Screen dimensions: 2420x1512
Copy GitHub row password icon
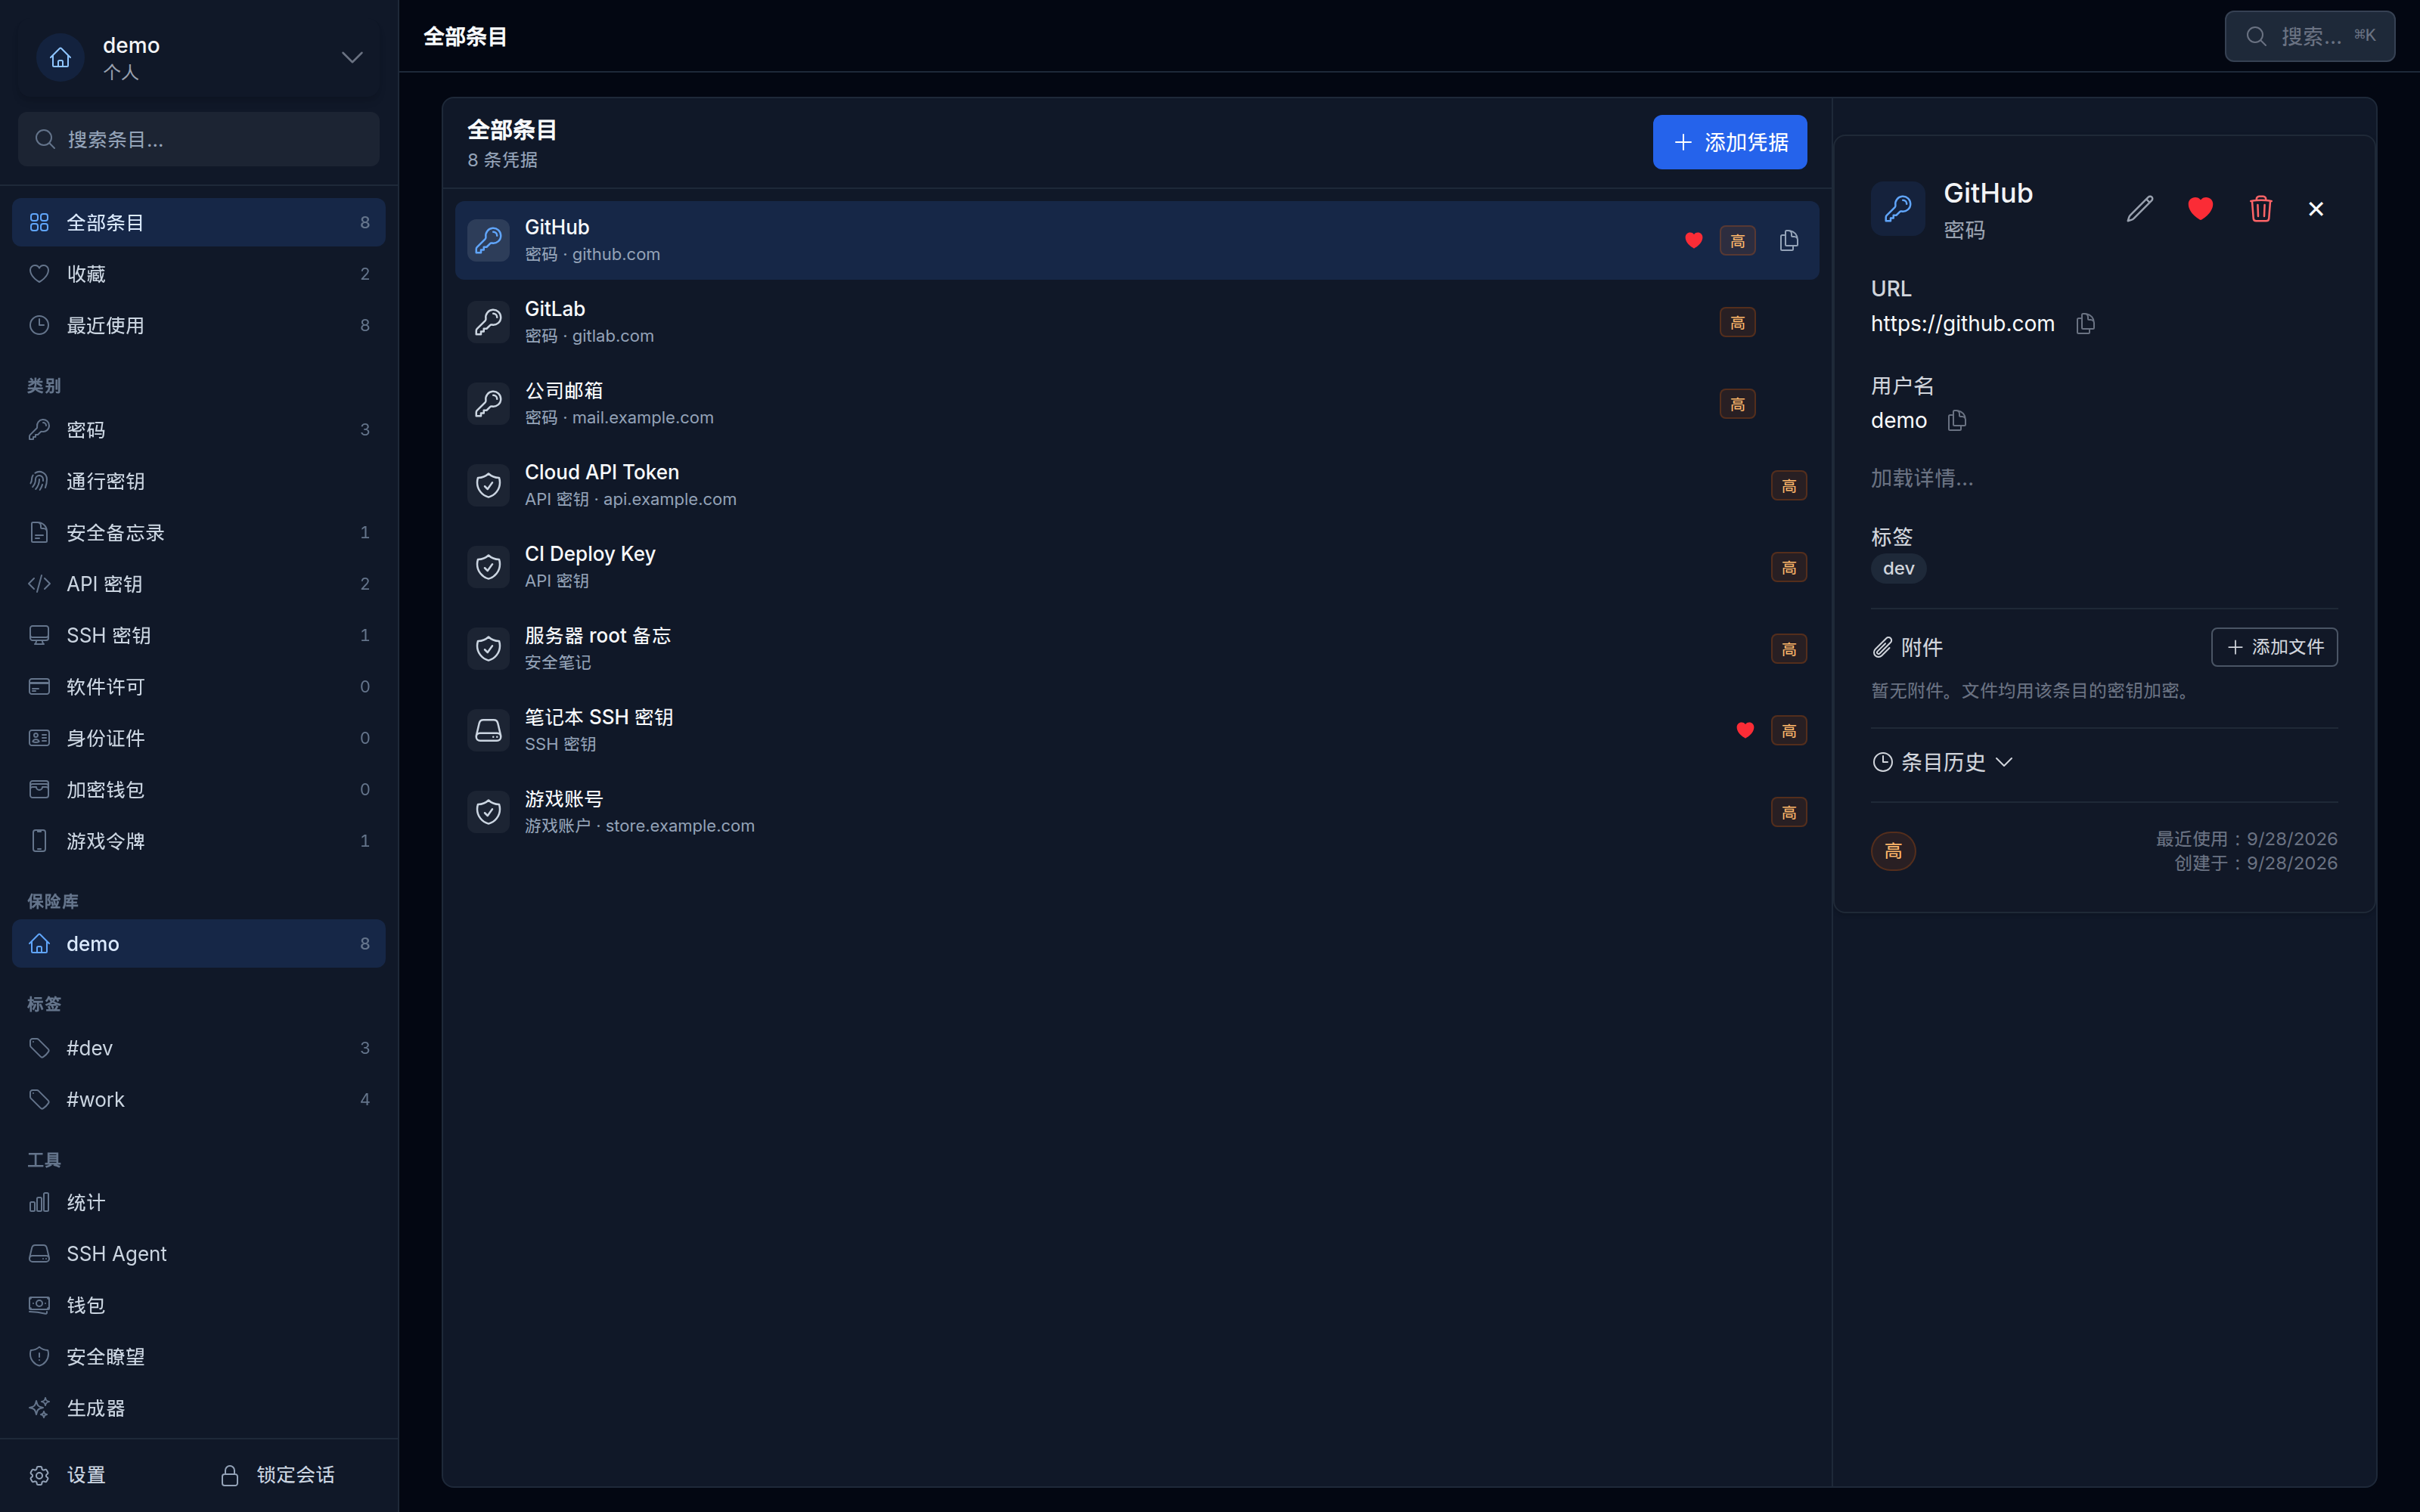(1789, 240)
